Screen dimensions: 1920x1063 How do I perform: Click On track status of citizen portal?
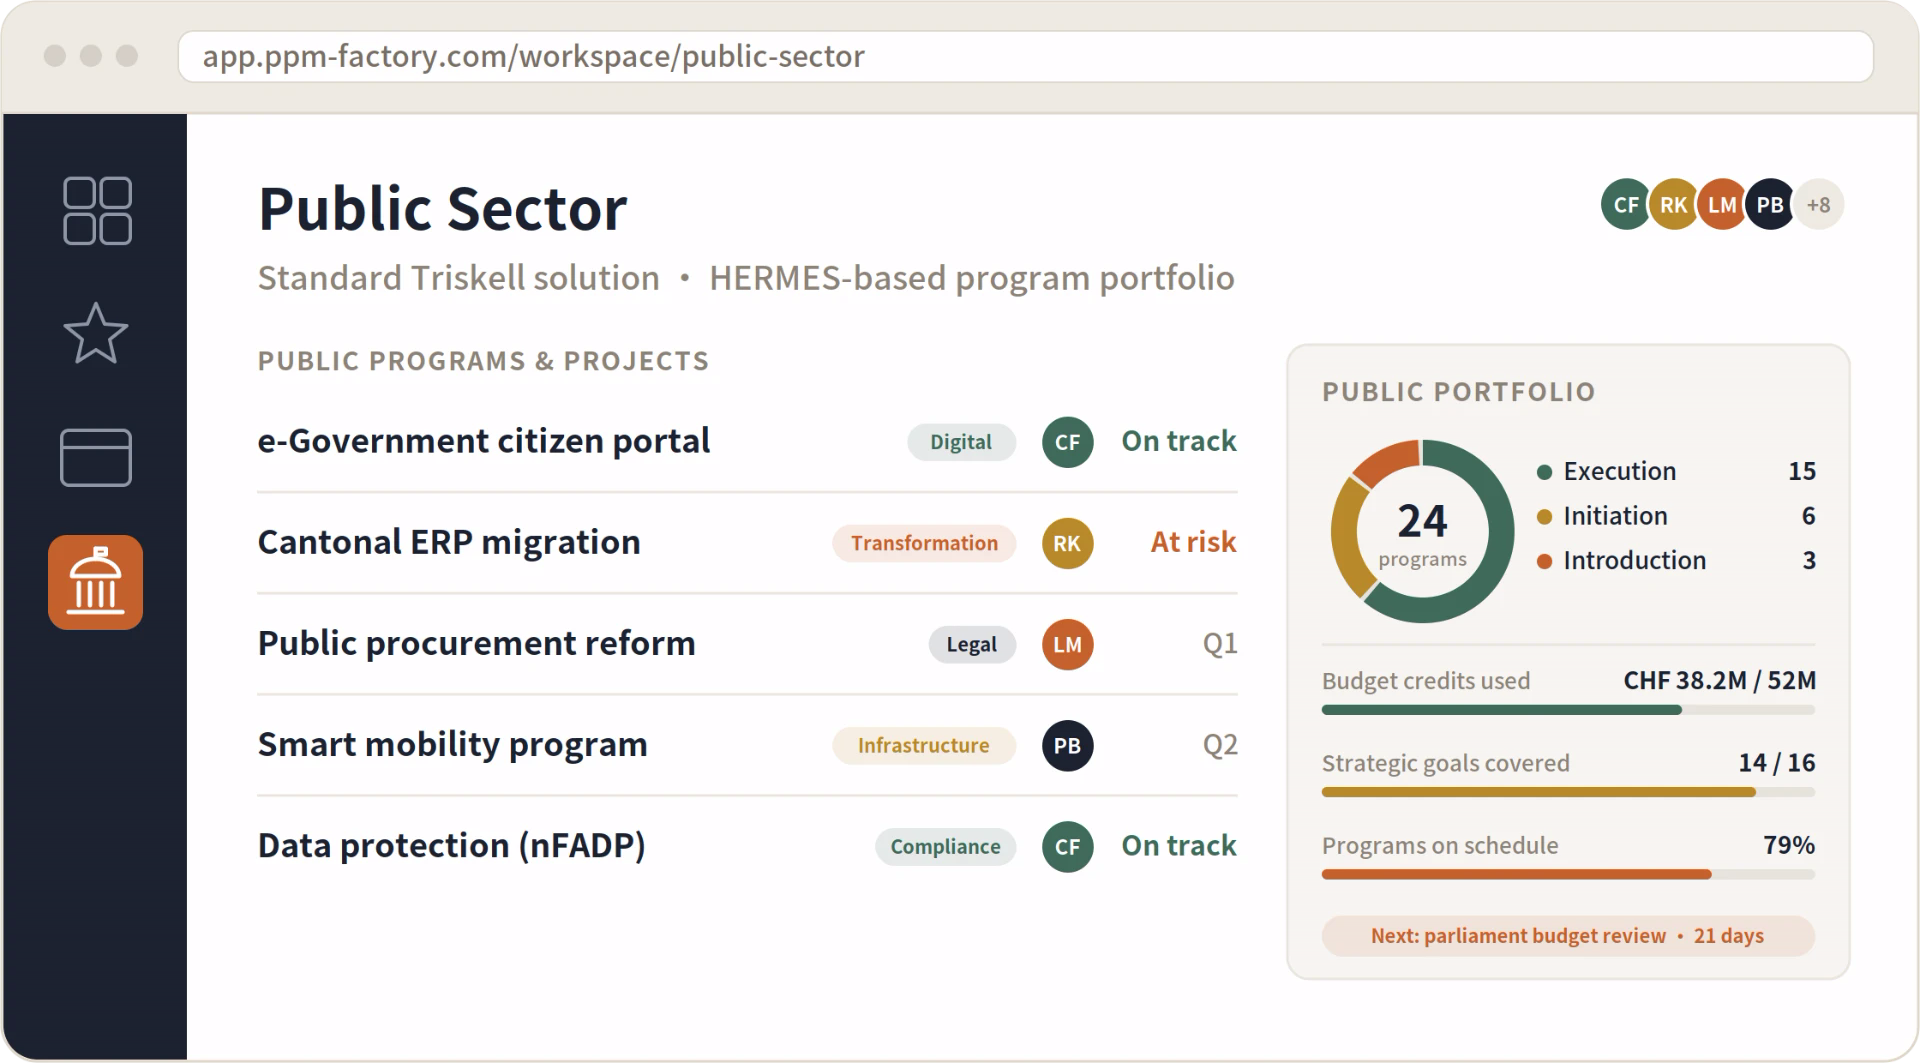1179,441
